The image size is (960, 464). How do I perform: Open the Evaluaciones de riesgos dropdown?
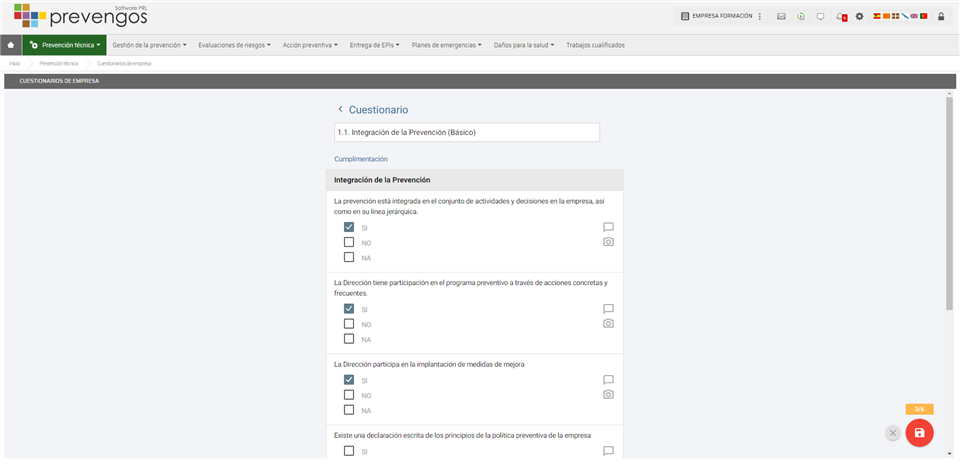pyautogui.click(x=234, y=45)
